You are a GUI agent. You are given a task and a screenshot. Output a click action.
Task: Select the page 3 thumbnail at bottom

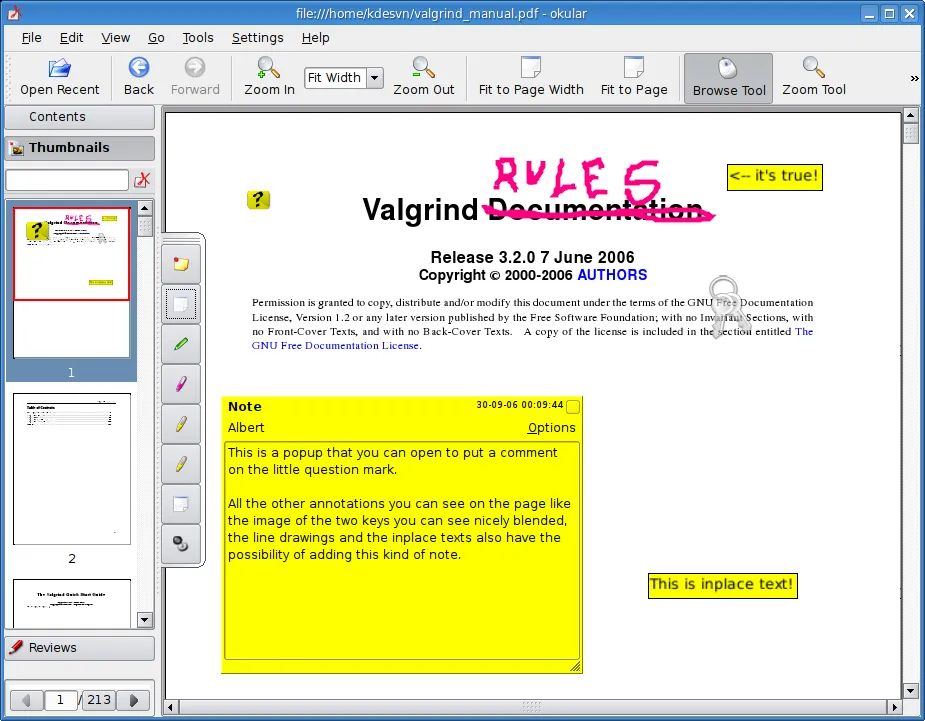pyautogui.click(x=71, y=604)
